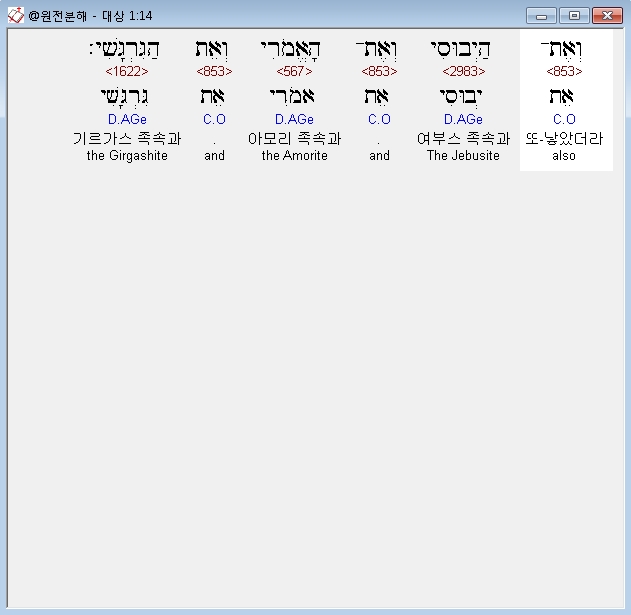The width and height of the screenshot is (631, 615).
Task: Click the lemma גִּרְגָּשִׁי
Action: click(x=125, y=97)
